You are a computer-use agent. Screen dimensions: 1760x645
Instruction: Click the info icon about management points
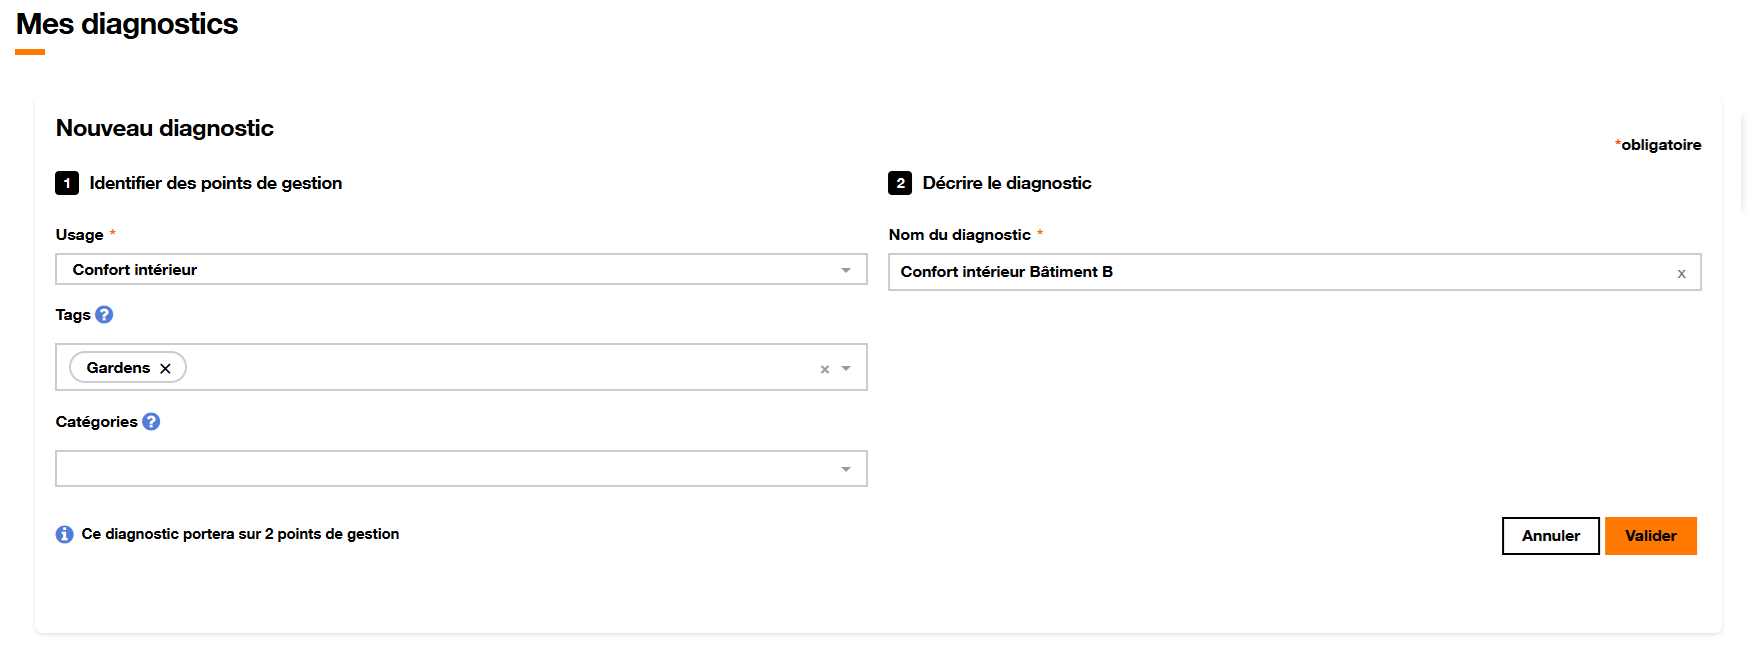[64, 534]
